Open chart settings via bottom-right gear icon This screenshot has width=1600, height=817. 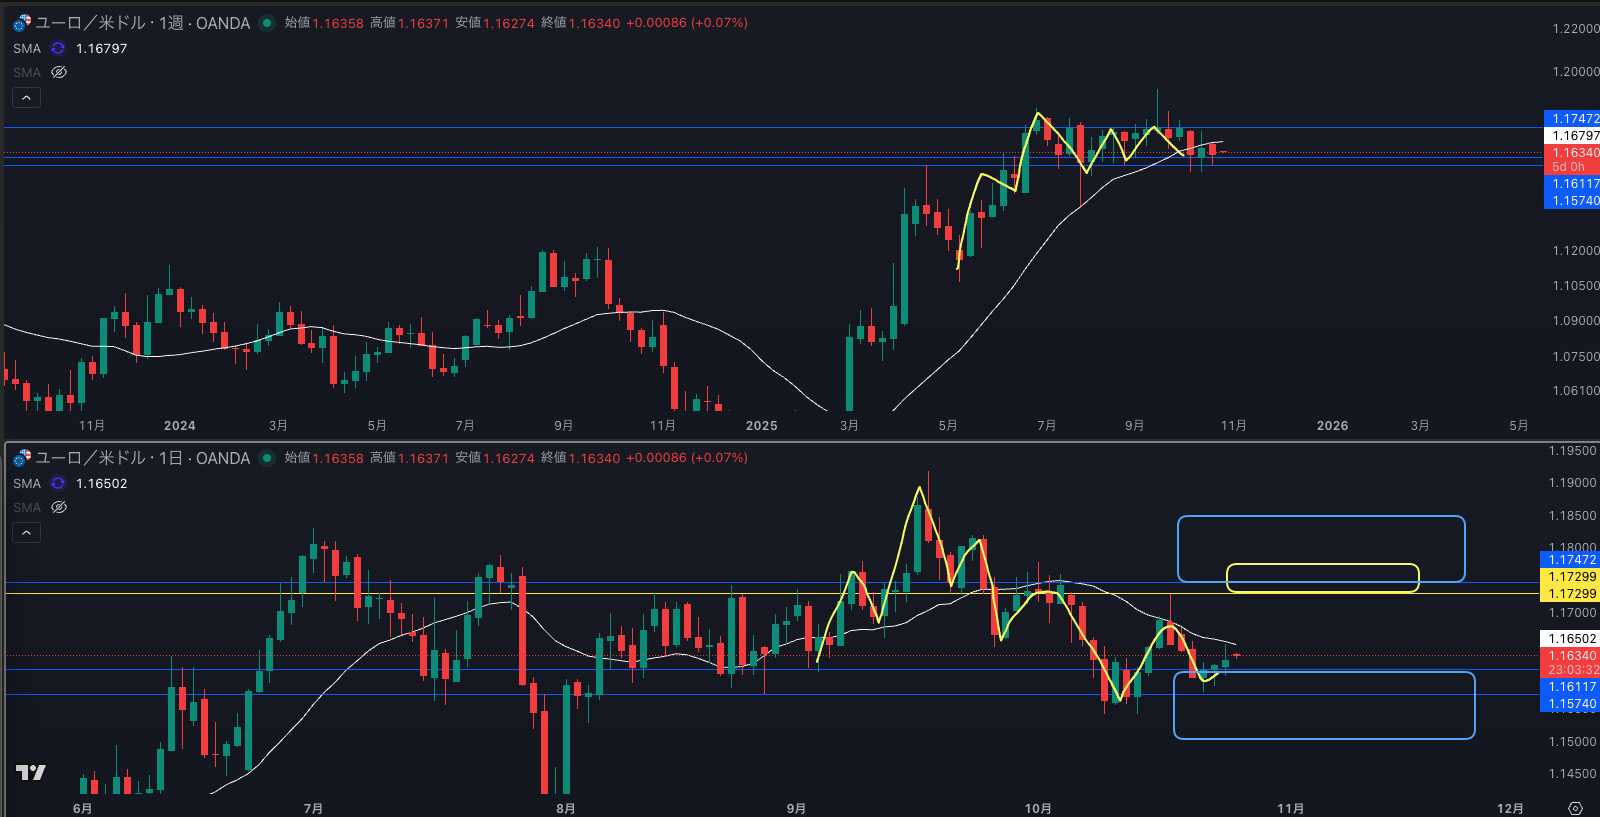[1575, 808]
